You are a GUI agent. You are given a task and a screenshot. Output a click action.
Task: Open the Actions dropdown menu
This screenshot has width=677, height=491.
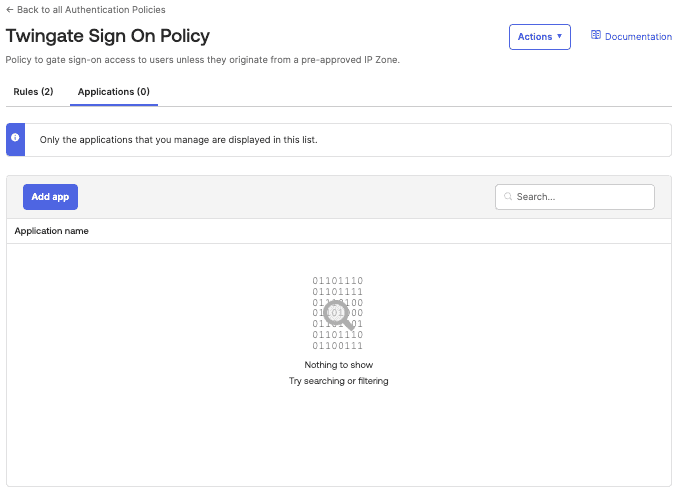tap(539, 37)
